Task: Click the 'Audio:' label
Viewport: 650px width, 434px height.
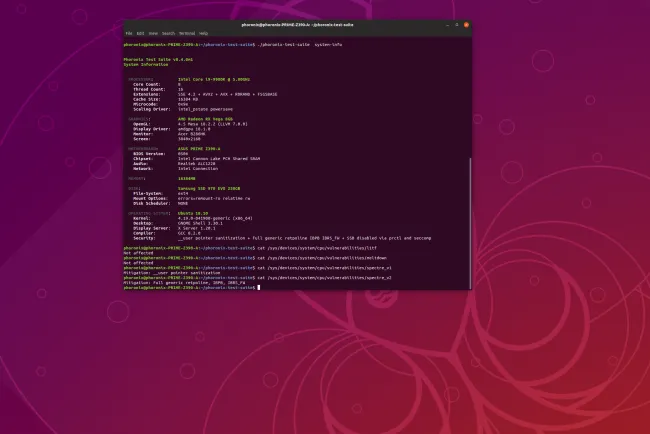Action: pos(140,164)
